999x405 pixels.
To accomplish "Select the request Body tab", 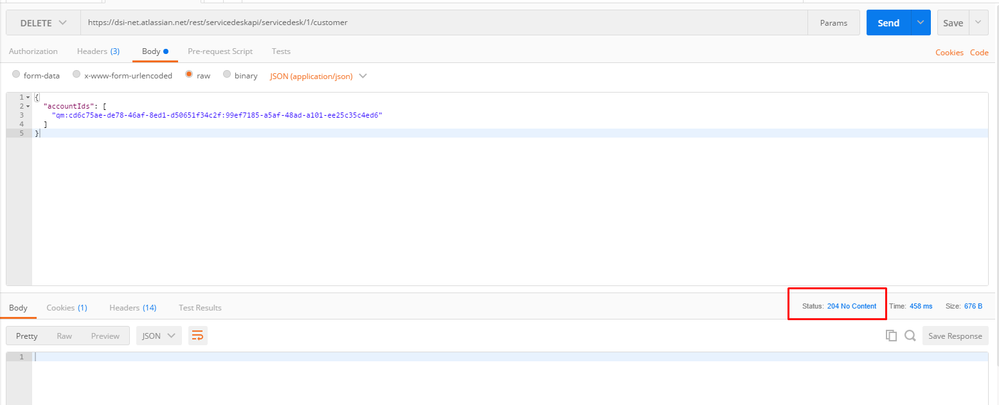I will click(x=155, y=52).
